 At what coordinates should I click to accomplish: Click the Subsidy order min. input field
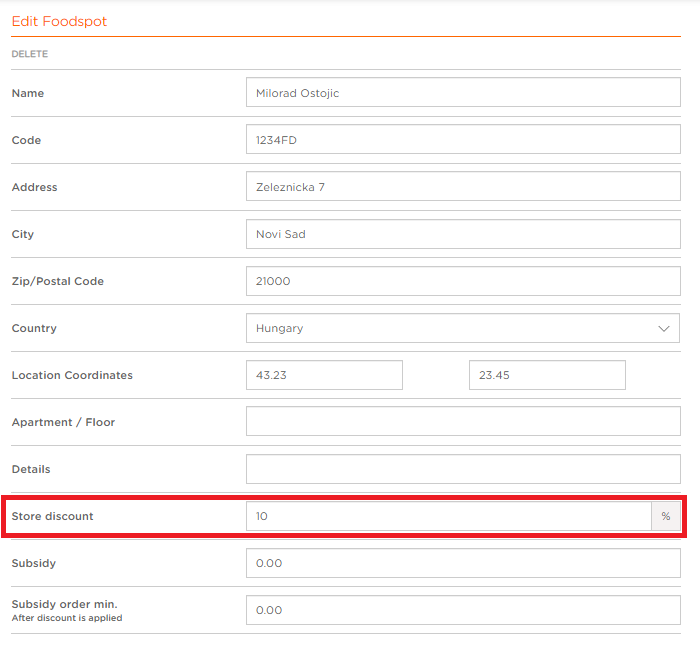463,610
